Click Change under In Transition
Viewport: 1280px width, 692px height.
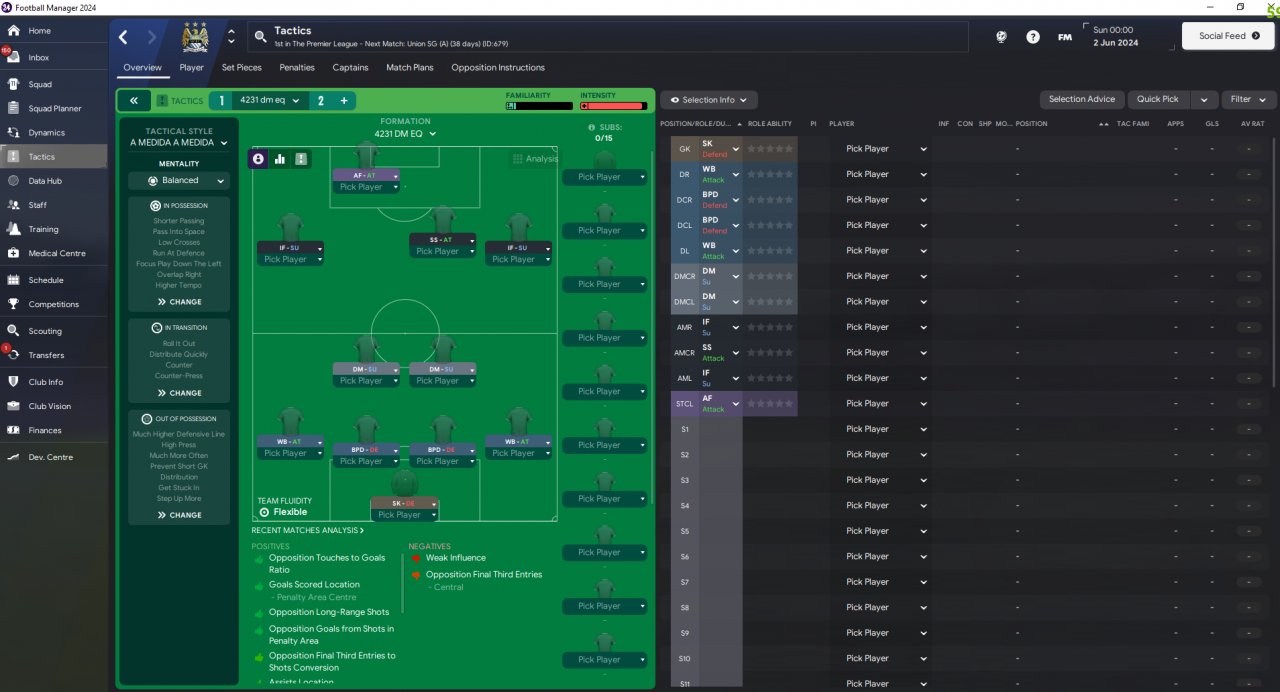179,393
